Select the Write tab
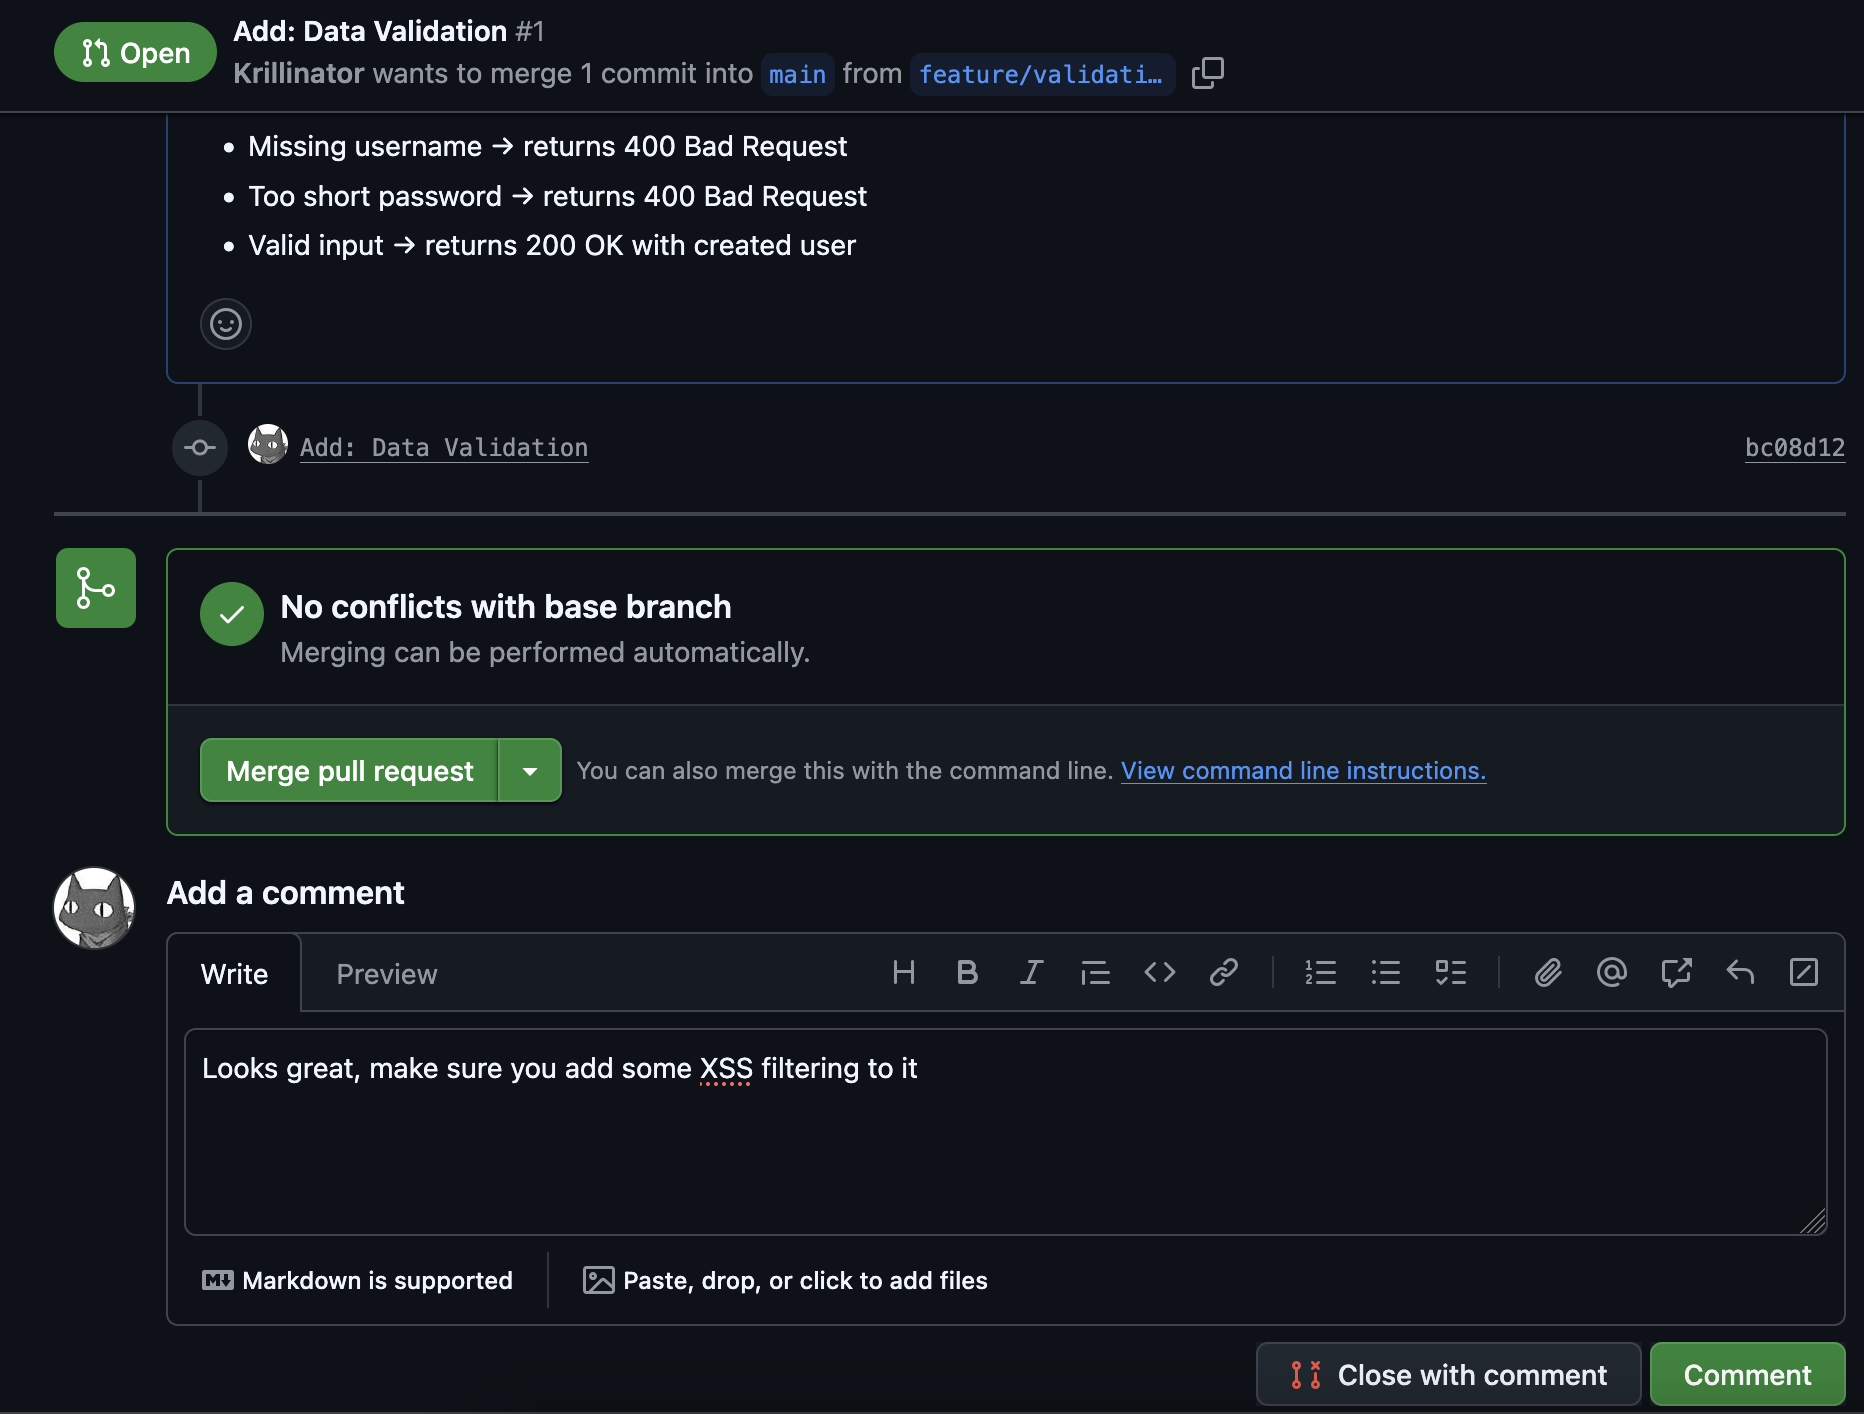 (x=234, y=973)
